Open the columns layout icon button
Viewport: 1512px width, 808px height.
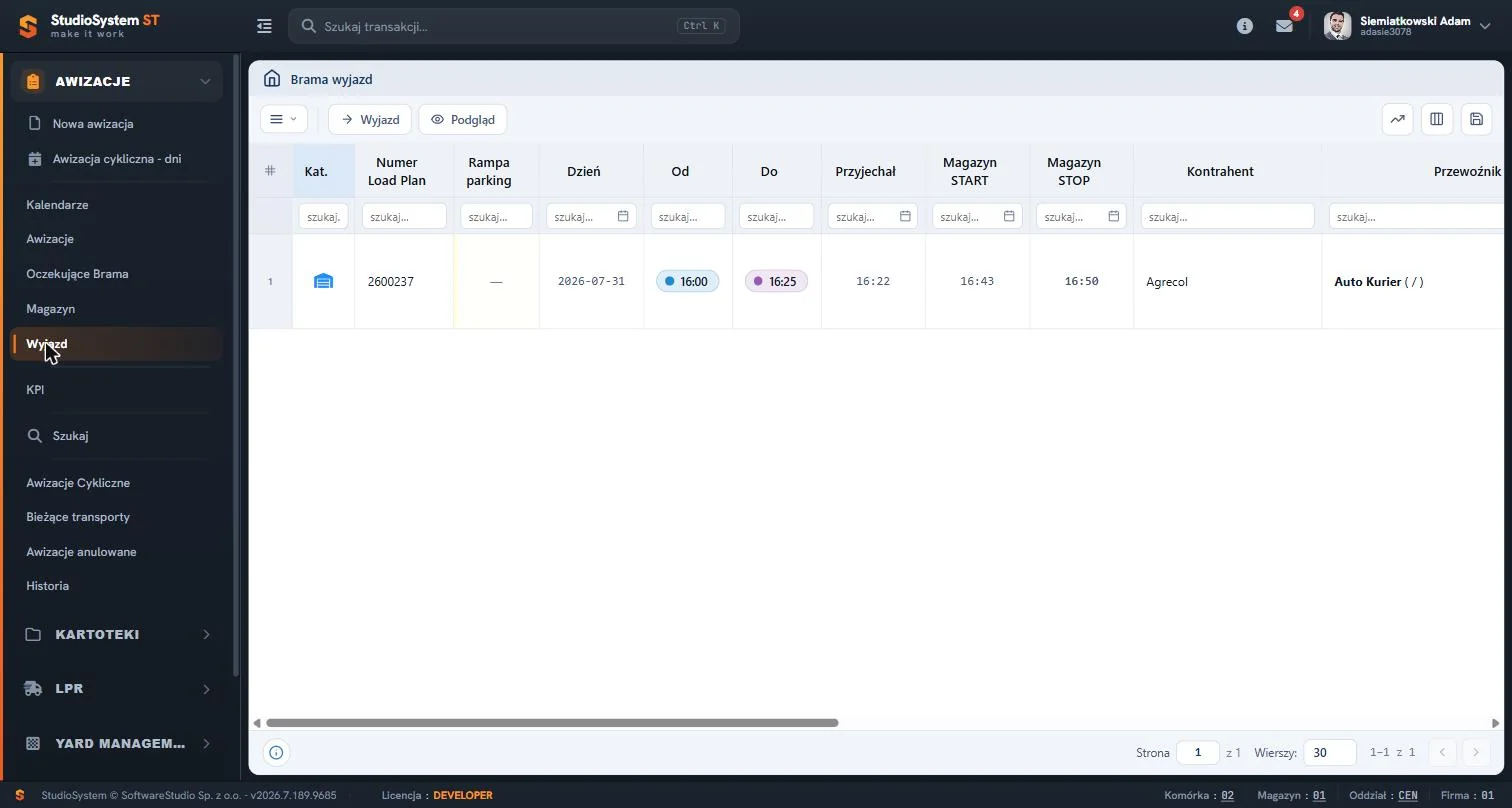pos(1437,119)
